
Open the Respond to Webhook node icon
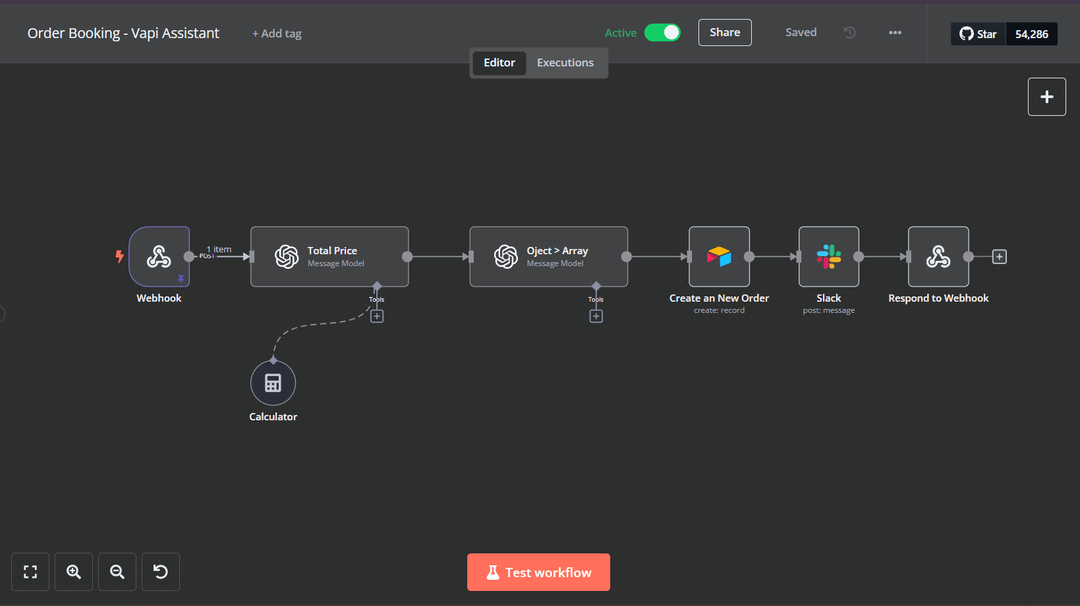[938, 256]
